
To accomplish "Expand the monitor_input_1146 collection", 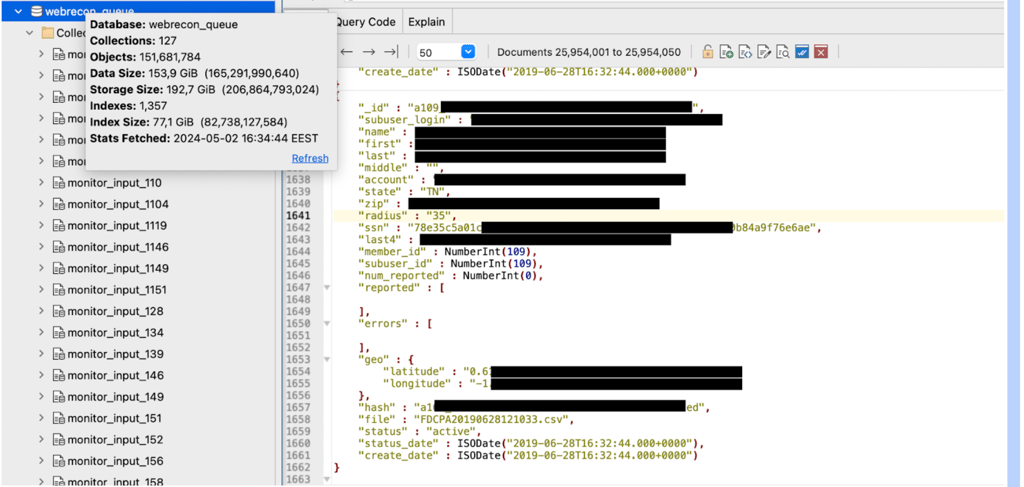I will click(x=41, y=247).
